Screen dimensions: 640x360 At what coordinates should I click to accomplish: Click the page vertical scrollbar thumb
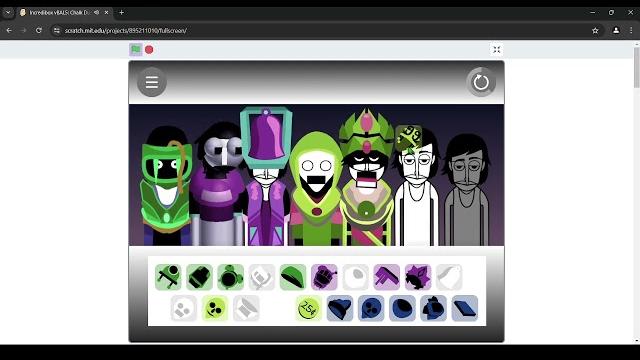(x=636, y=67)
